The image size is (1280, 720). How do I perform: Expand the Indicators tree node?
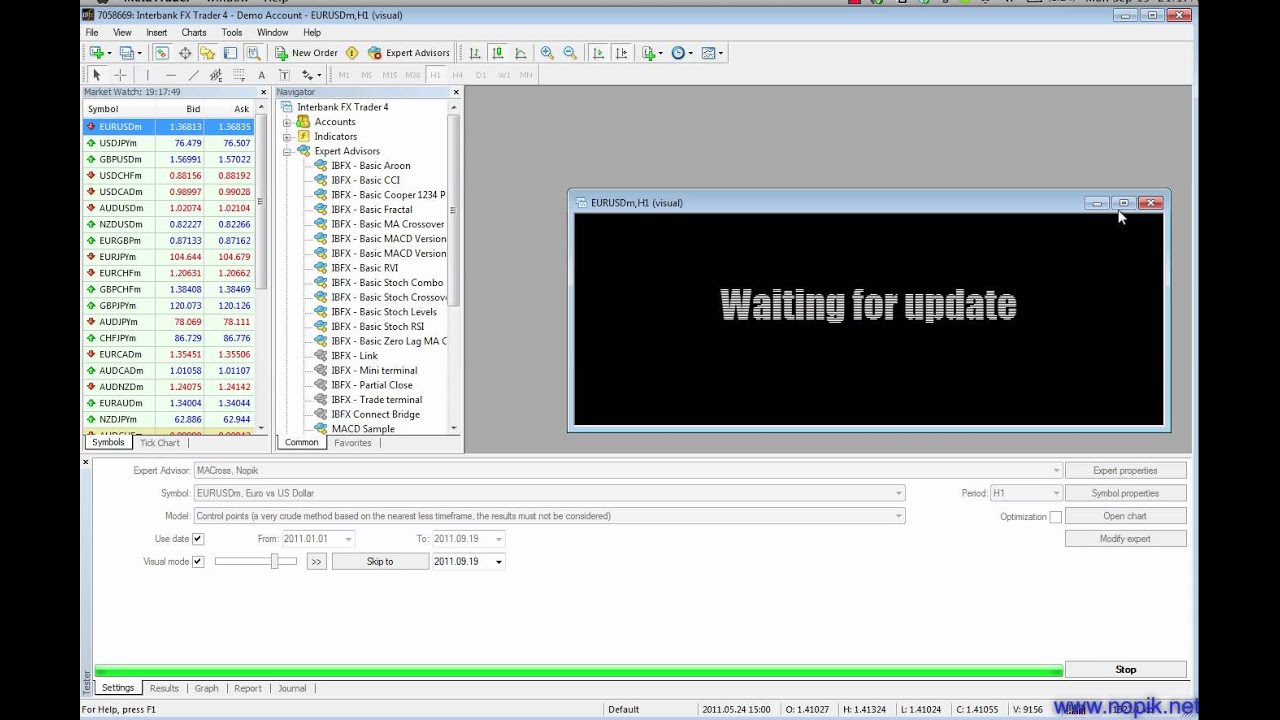287,137
